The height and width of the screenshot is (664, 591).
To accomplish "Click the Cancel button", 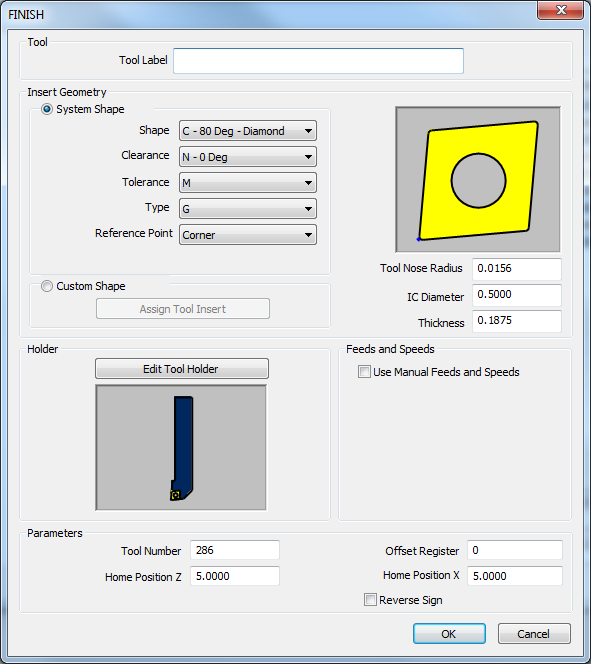I will (534, 634).
